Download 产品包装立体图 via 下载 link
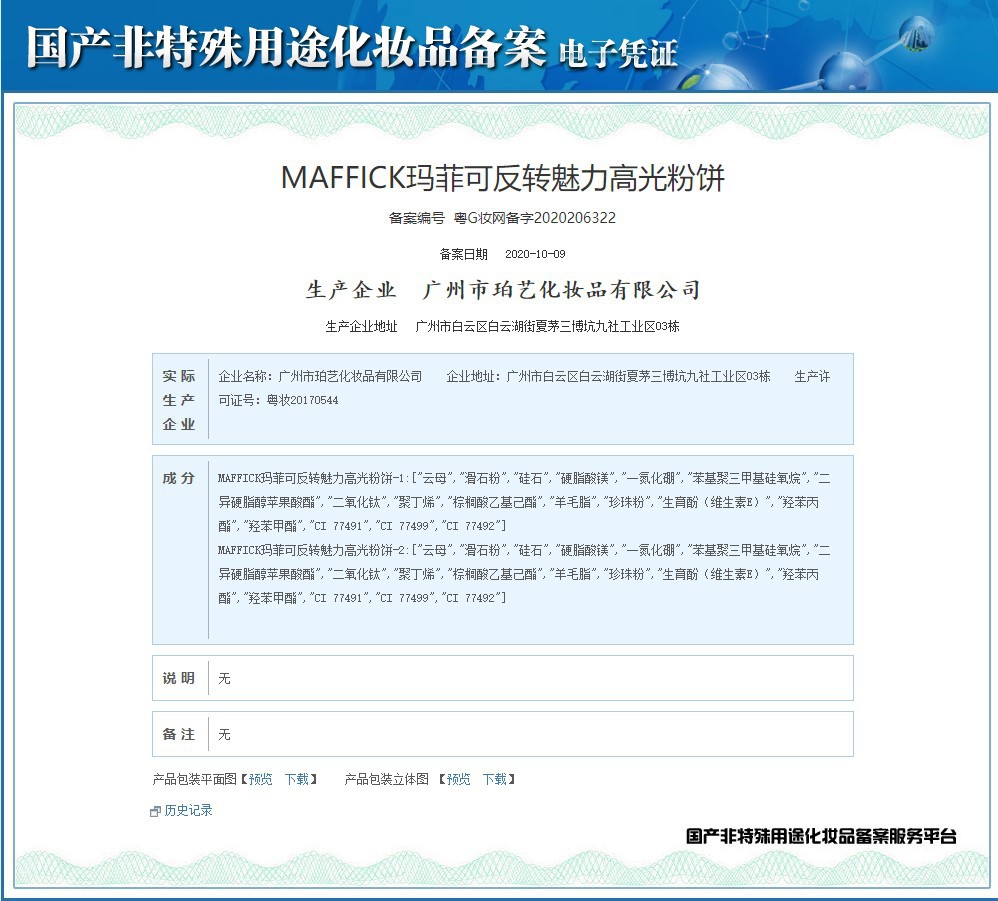 click(495, 779)
